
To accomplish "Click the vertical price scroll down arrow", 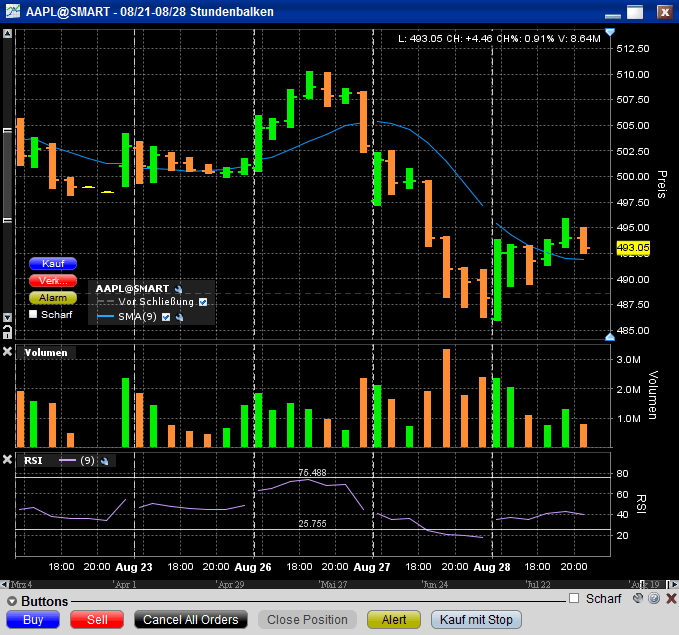I will [x=7, y=317].
